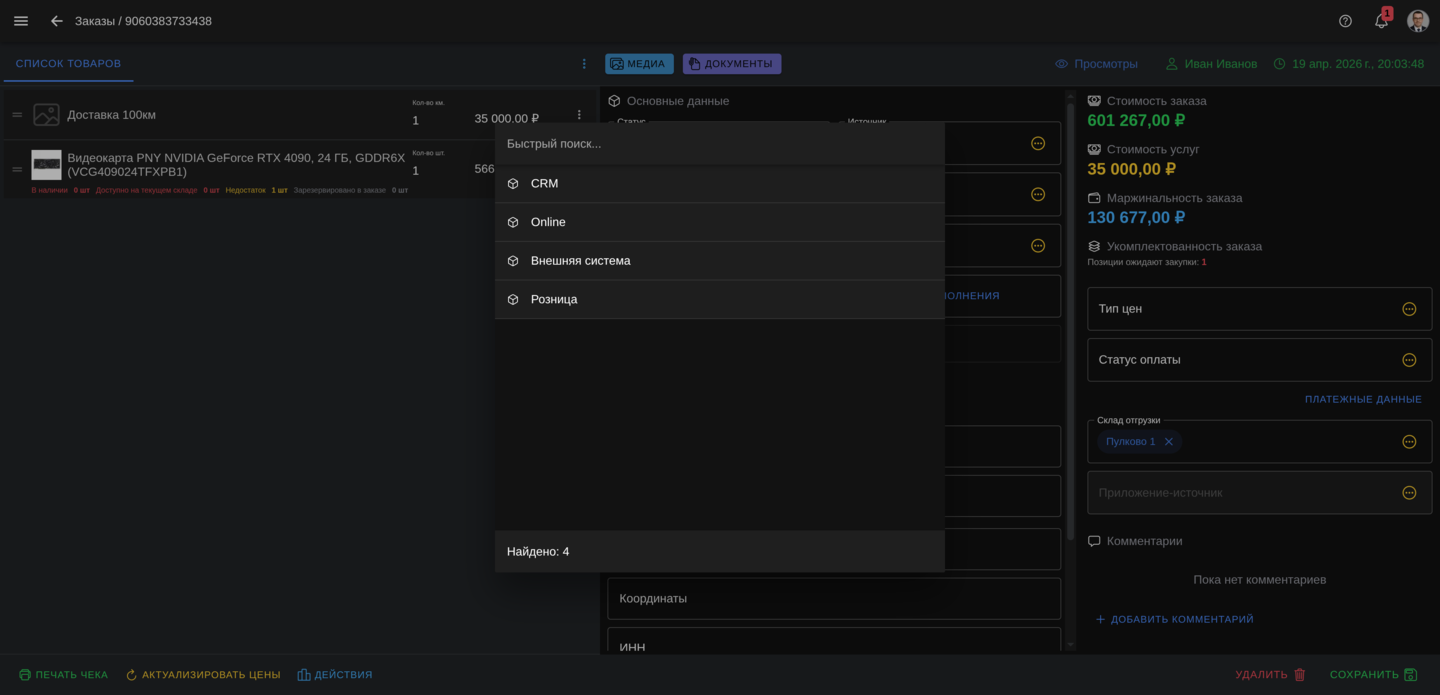Image resolution: width=1440 pixels, height=695 pixels.
Task: Open the Приложение-источник selector
Action: point(1408,493)
